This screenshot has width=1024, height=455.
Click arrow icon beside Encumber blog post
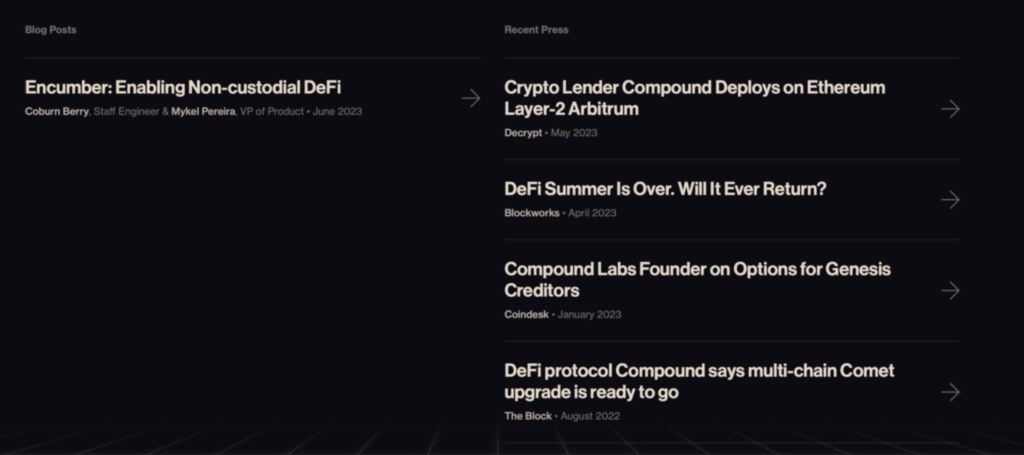(x=471, y=98)
